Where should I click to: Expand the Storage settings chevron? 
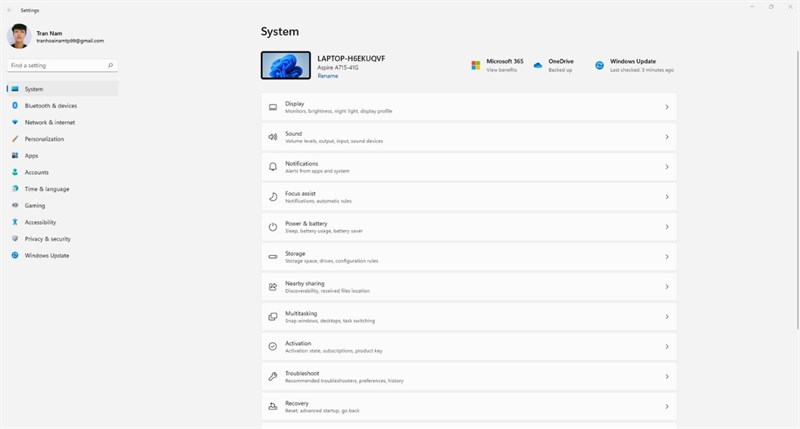tap(666, 257)
